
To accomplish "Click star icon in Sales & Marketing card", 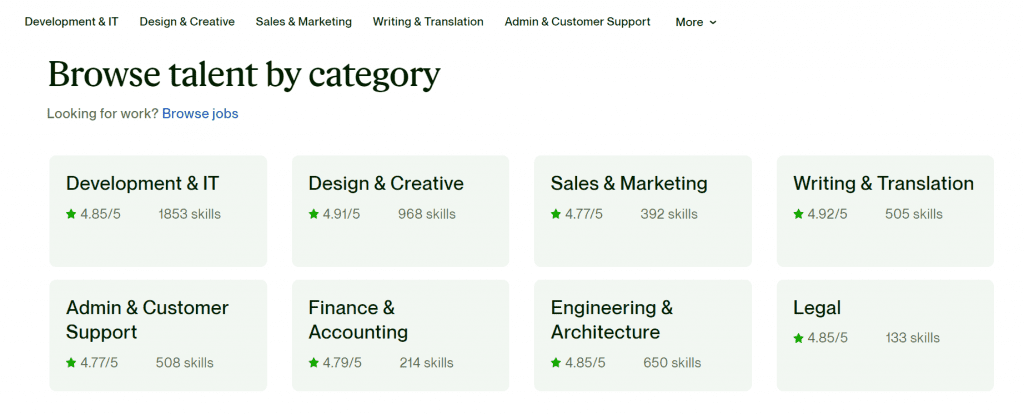I will pyautogui.click(x=556, y=214).
